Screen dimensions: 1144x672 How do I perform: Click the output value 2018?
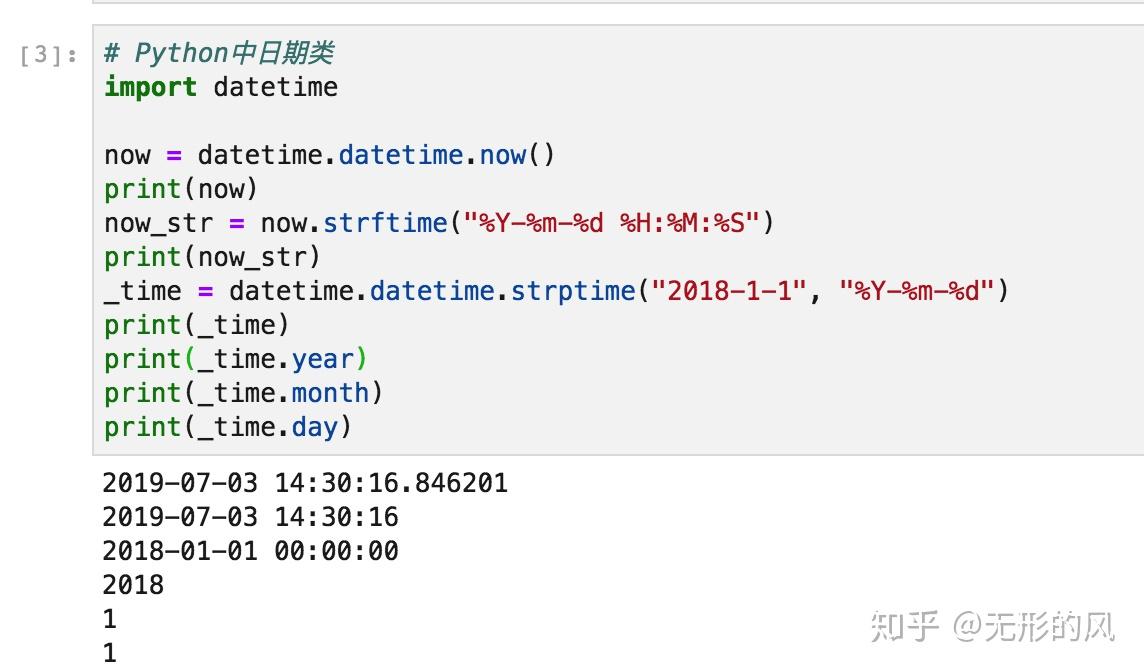coord(134,585)
